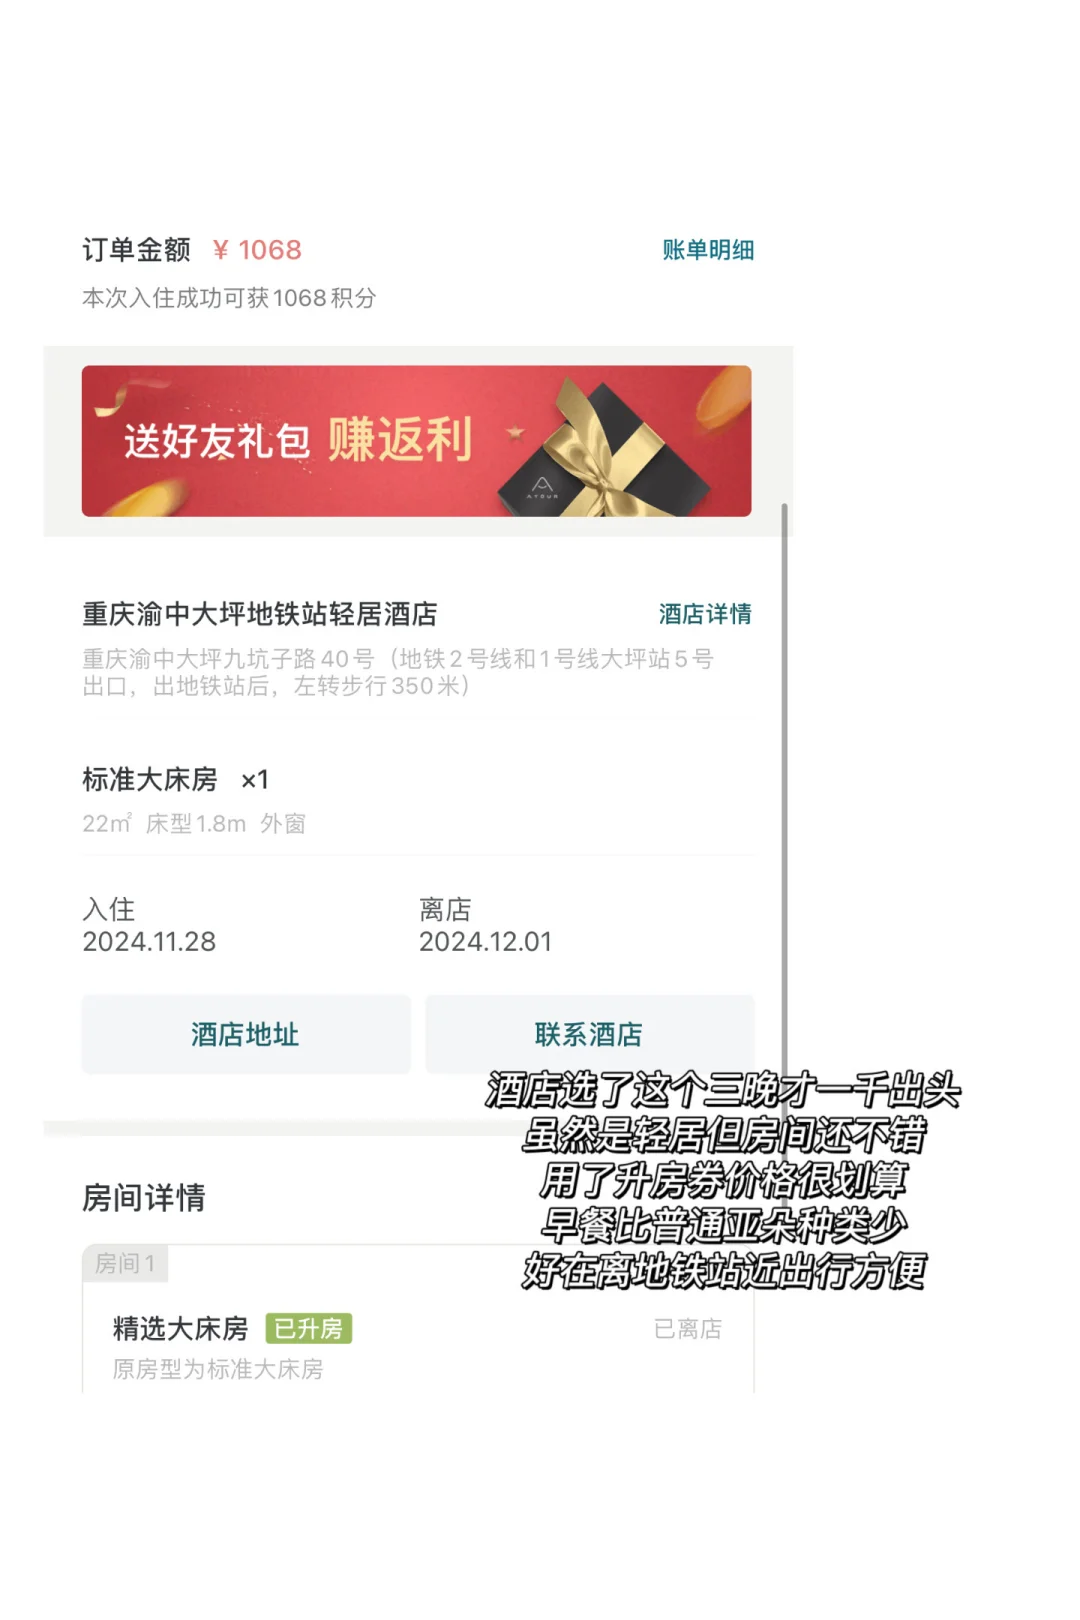Tap the green 已升房 badge

[308, 1328]
